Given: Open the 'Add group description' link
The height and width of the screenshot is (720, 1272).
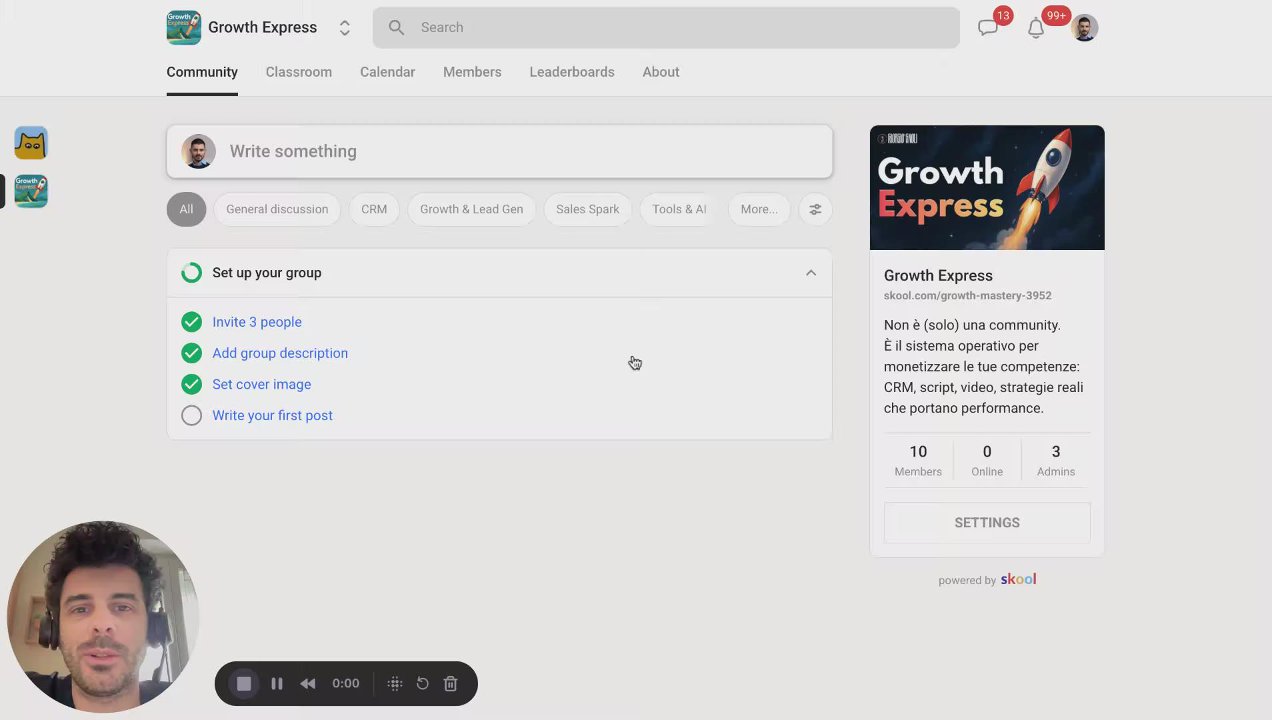Looking at the screenshot, I should tap(280, 353).
